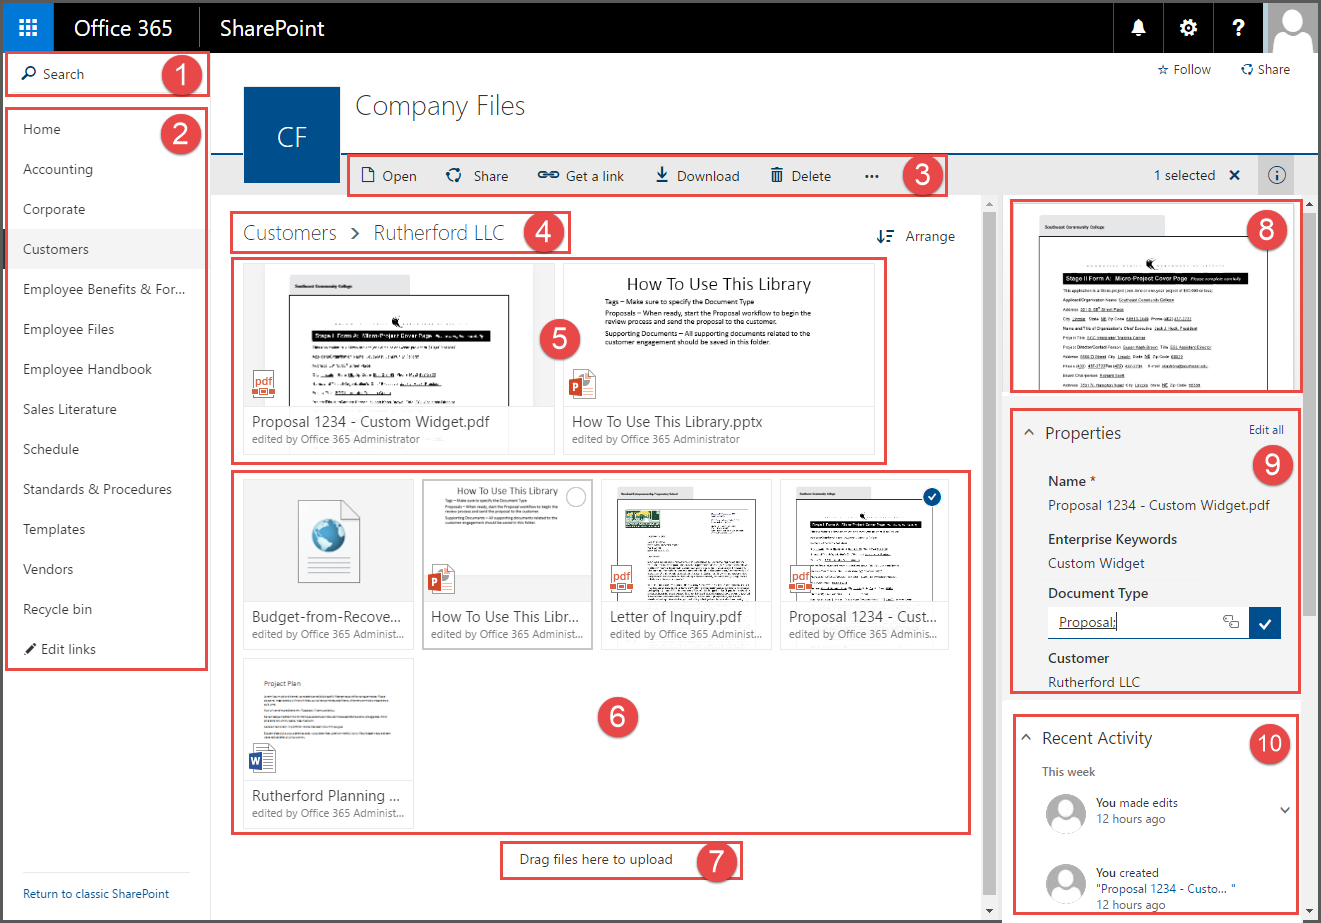Open Schedule in the navigation

tap(51, 449)
